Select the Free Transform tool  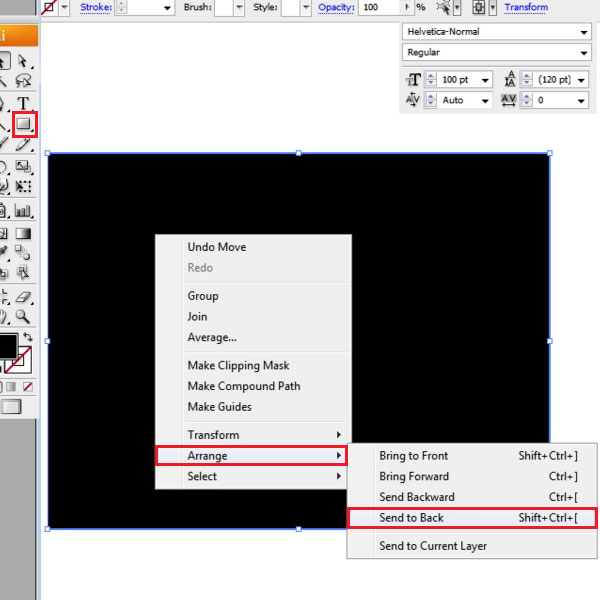23,186
